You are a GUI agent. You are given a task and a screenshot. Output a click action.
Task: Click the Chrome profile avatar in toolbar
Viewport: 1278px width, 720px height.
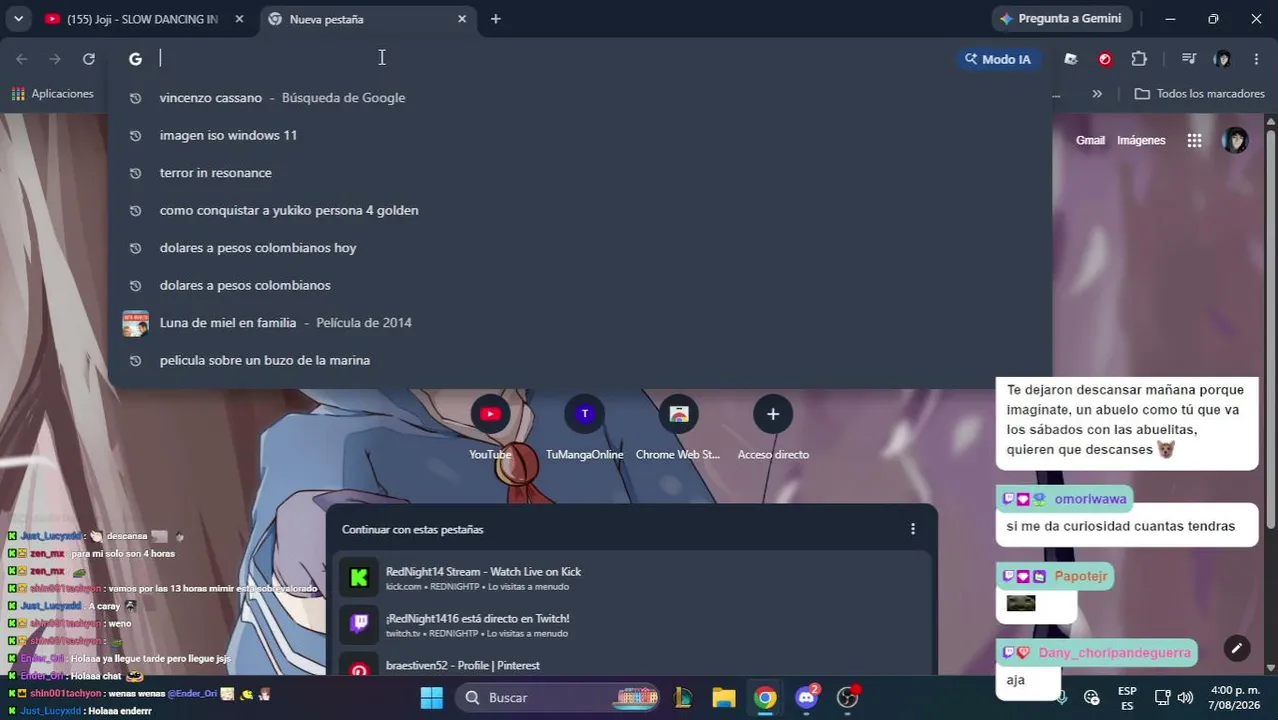pyautogui.click(x=1222, y=59)
